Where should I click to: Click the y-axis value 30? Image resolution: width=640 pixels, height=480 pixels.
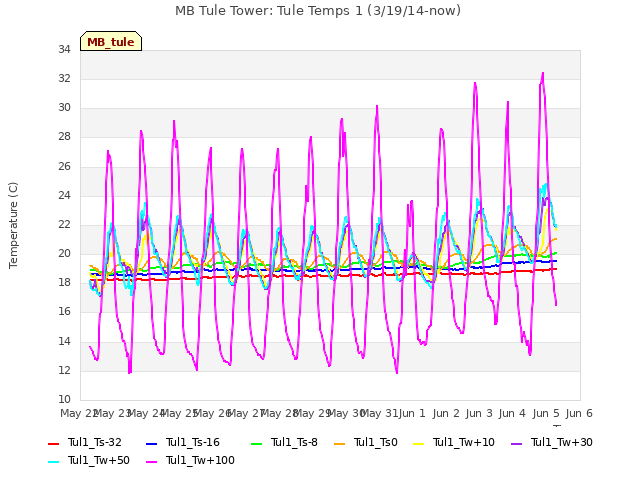[x=64, y=108]
